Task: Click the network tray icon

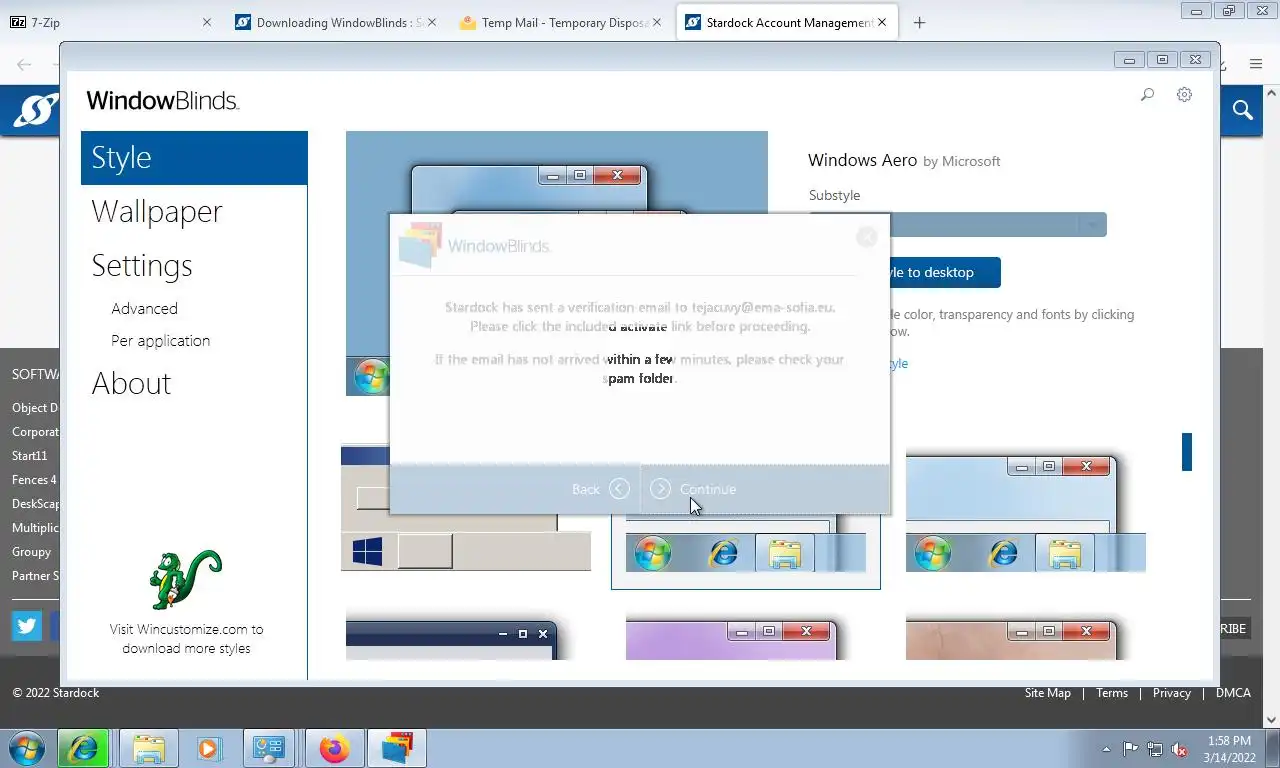Action: [1155, 749]
